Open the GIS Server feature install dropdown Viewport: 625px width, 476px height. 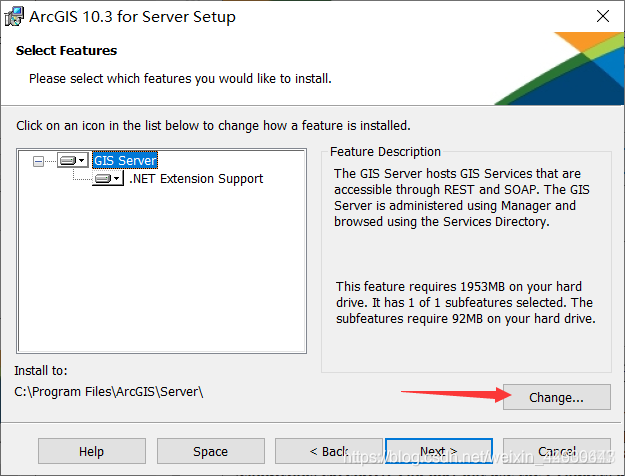point(73,160)
